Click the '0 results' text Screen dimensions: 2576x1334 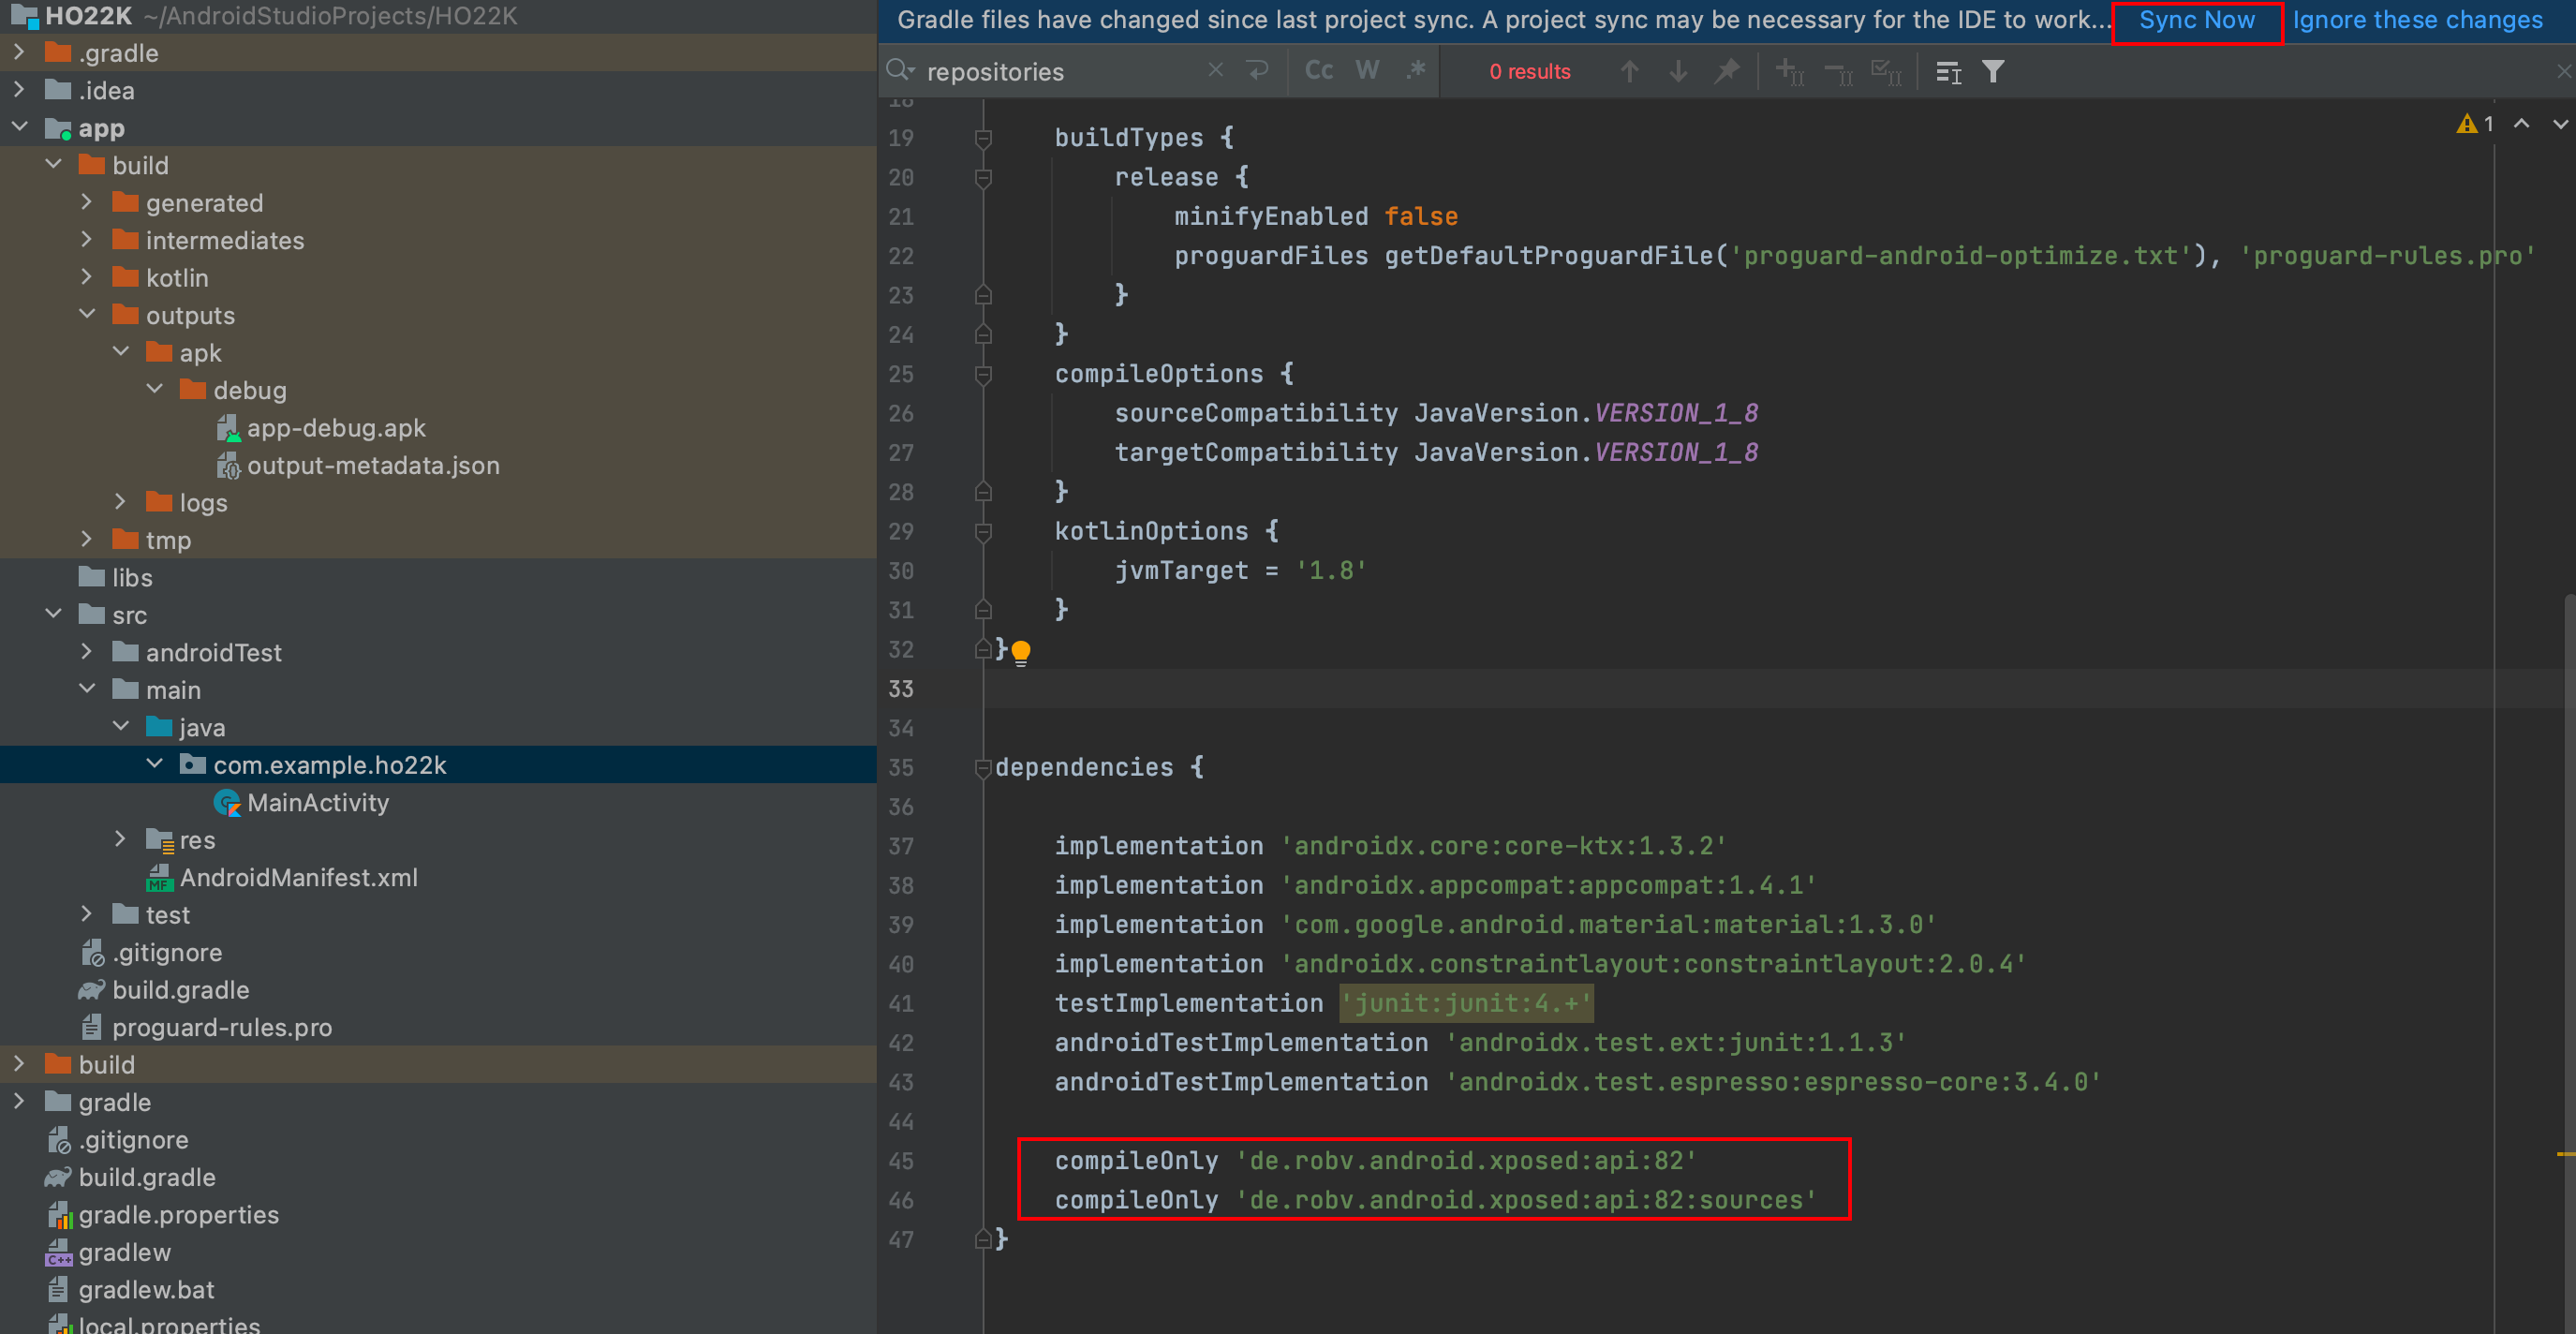tap(1529, 71)
